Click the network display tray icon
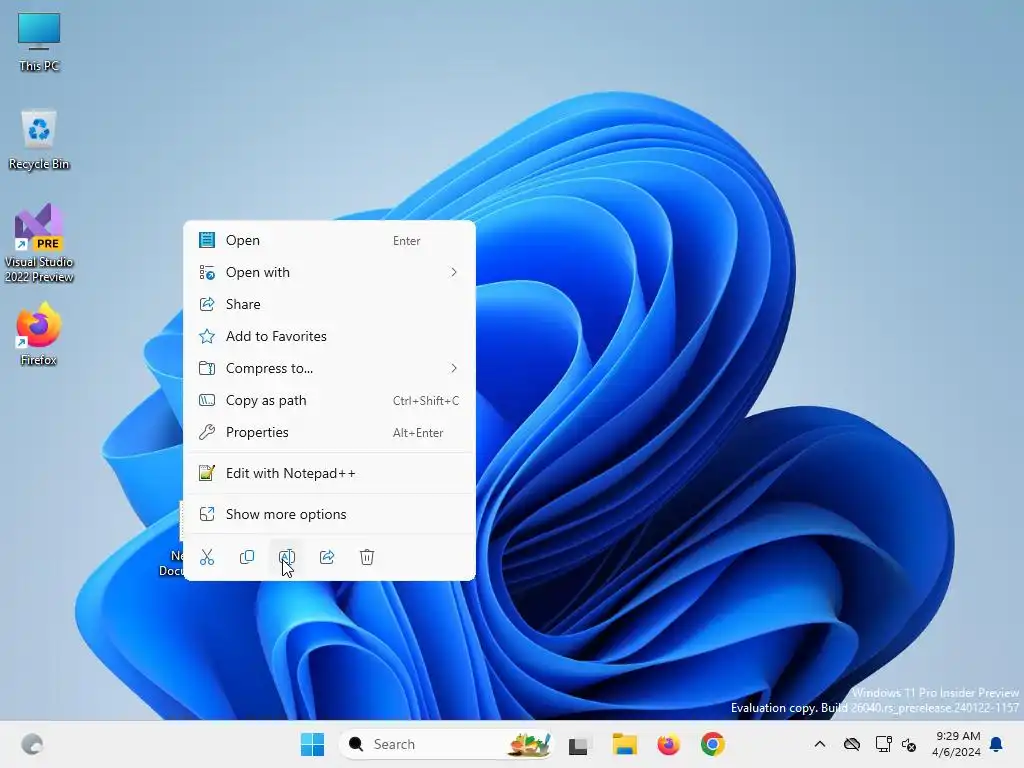The image size is (1024, 768). tap(883, 744)
